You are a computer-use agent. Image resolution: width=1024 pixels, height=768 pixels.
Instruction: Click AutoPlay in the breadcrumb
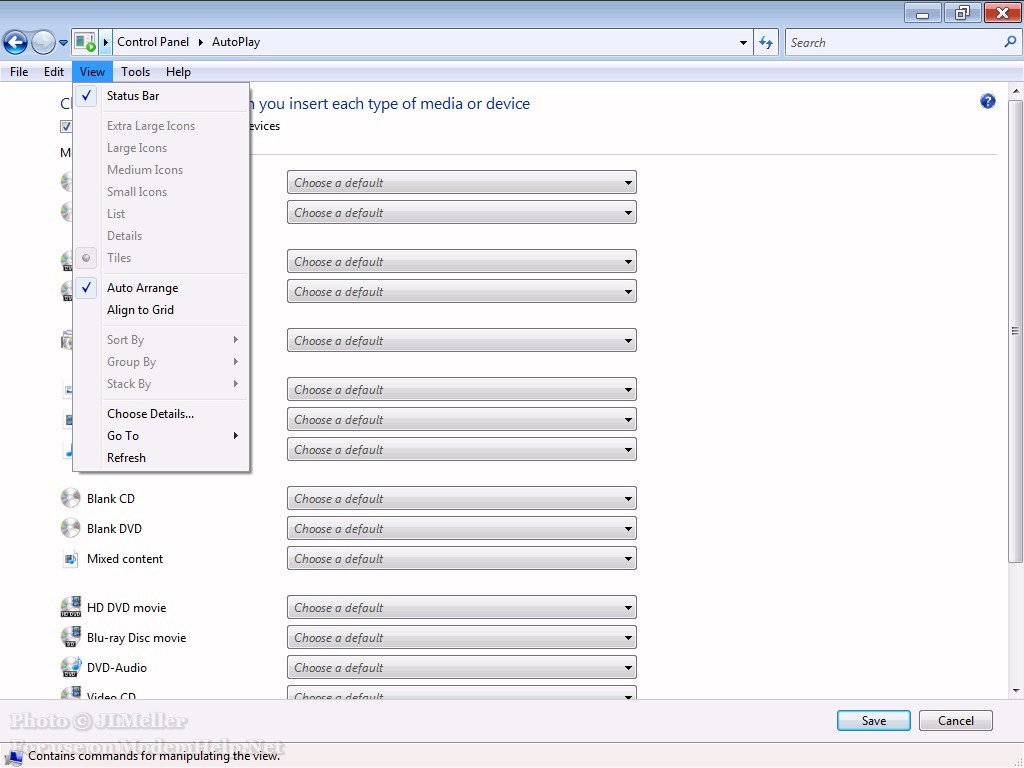(x=236, y=42)
